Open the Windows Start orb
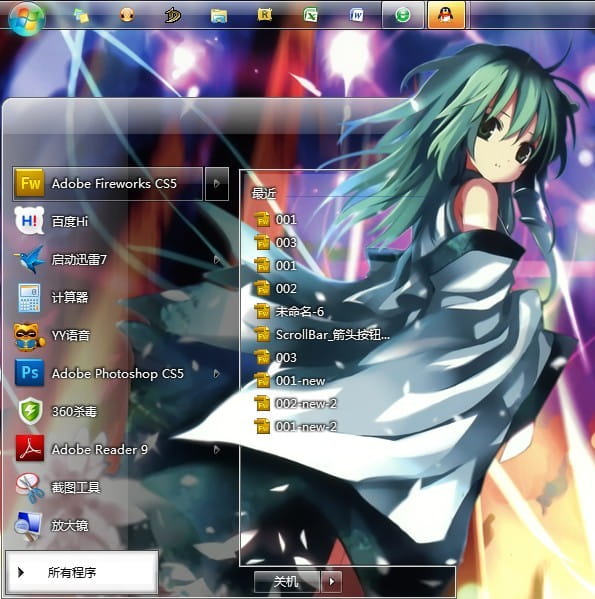595x599 pixels. point(26,18)
